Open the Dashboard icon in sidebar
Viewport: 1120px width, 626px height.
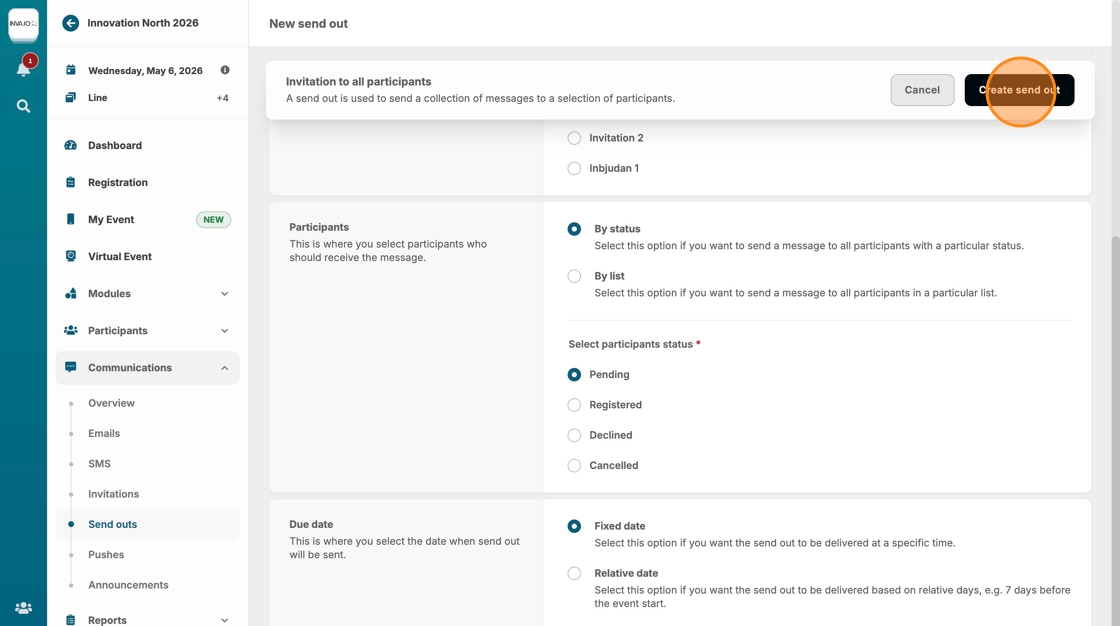[71, 145]
